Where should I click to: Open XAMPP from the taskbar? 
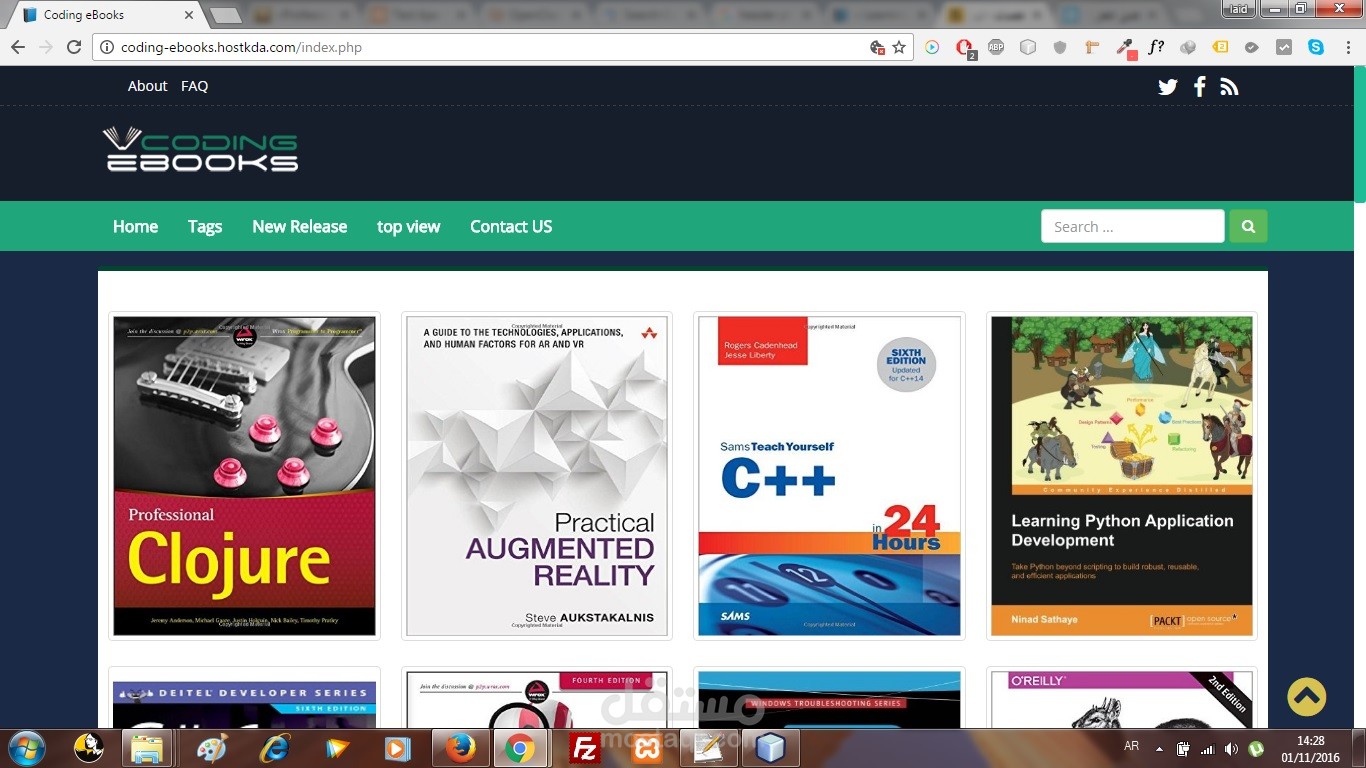[x=648, y=748]
